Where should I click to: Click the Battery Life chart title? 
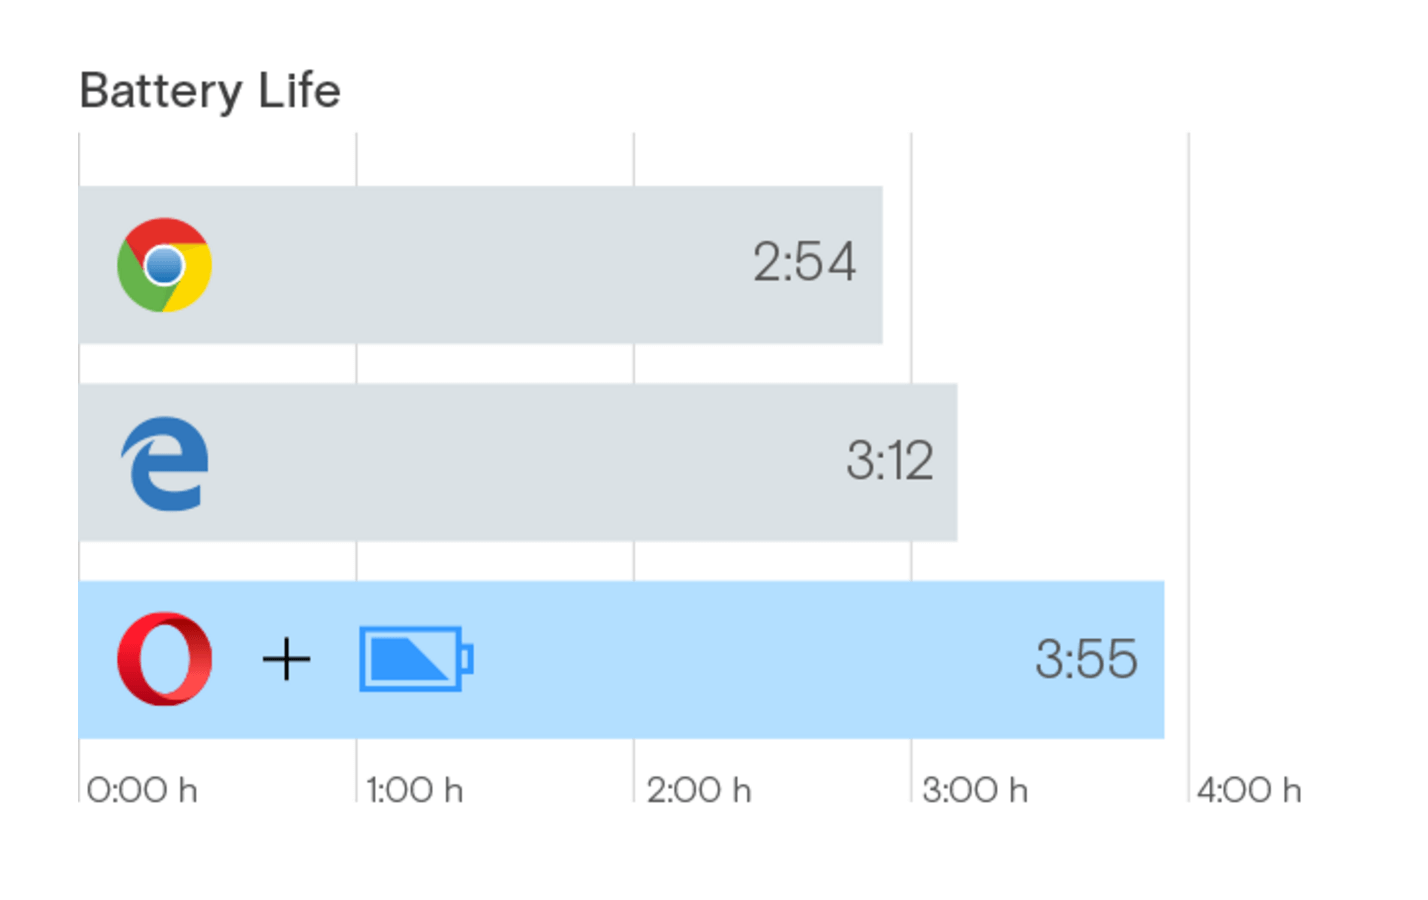[210, 91]
